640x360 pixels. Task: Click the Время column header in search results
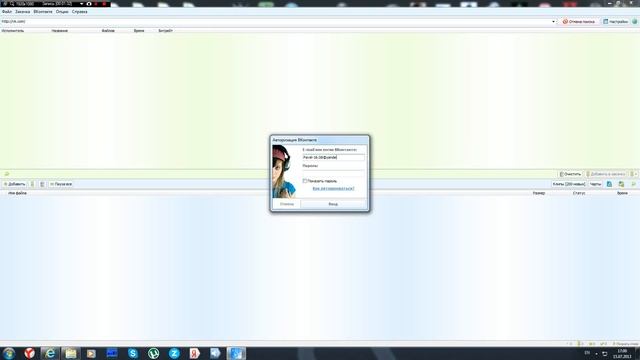point(139,31)
